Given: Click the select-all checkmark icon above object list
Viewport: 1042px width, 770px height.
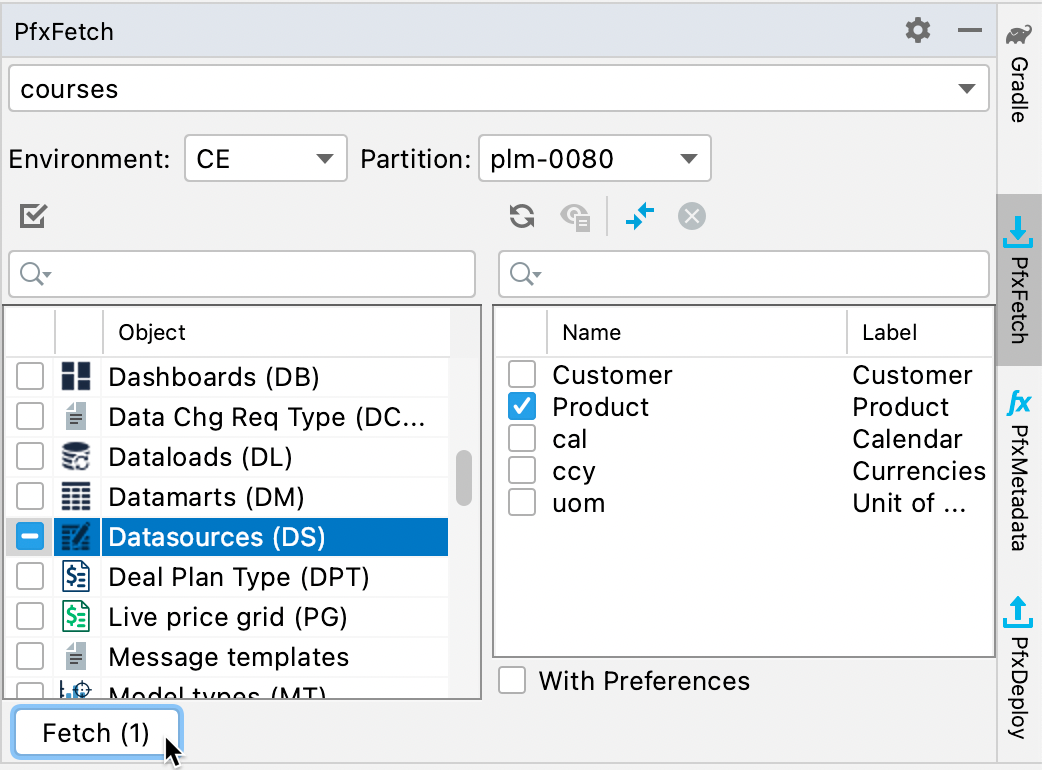Looking at the screenshot, I should [32, 215].
